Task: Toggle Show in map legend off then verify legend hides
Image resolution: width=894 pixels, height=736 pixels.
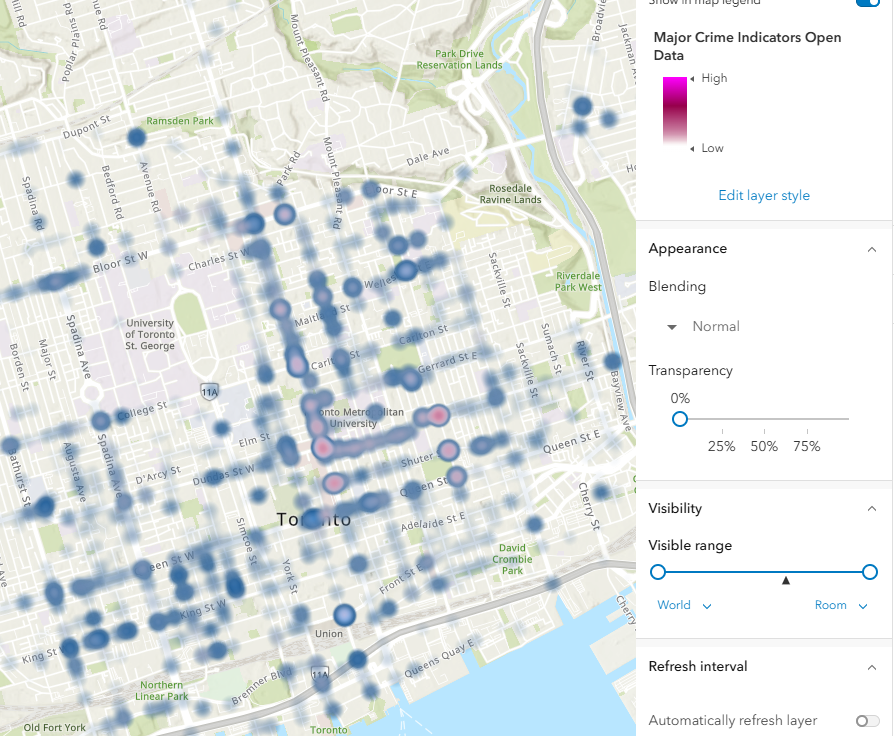Action: click(x=867, y=4)
